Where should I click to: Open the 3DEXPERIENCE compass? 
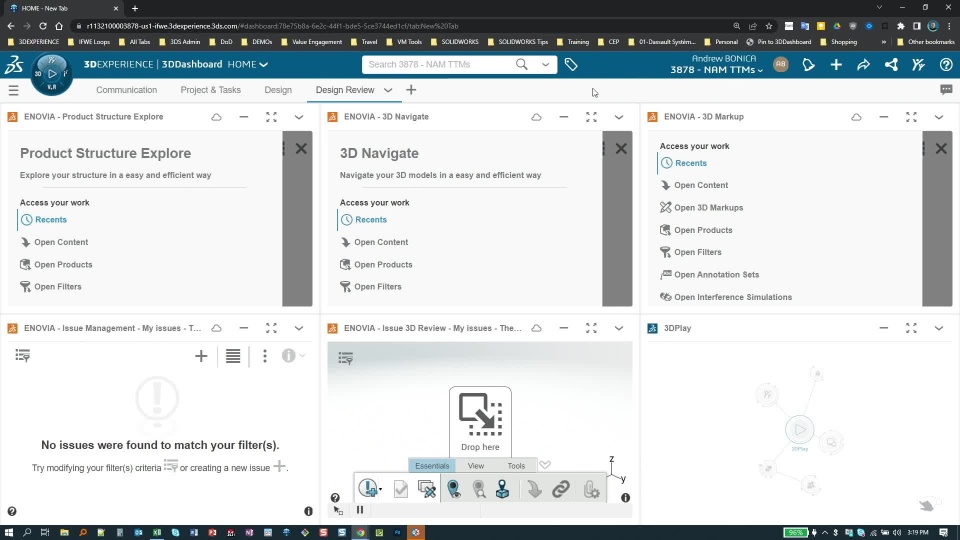coord(51,73)
